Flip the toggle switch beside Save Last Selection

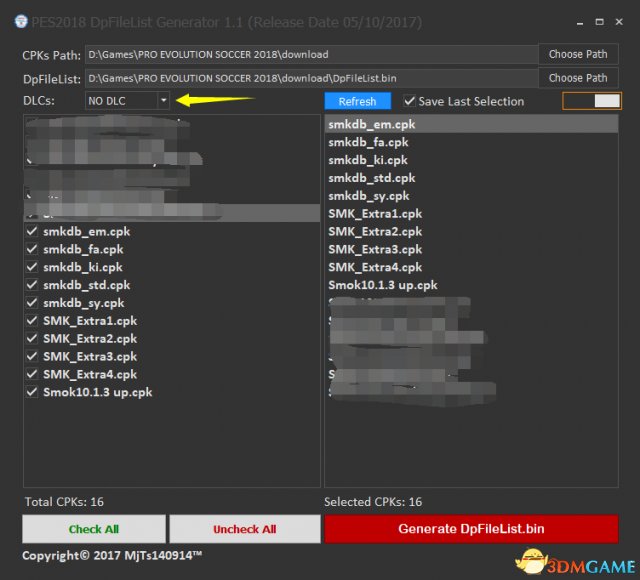pyautogui.click(x=592, y=101)
